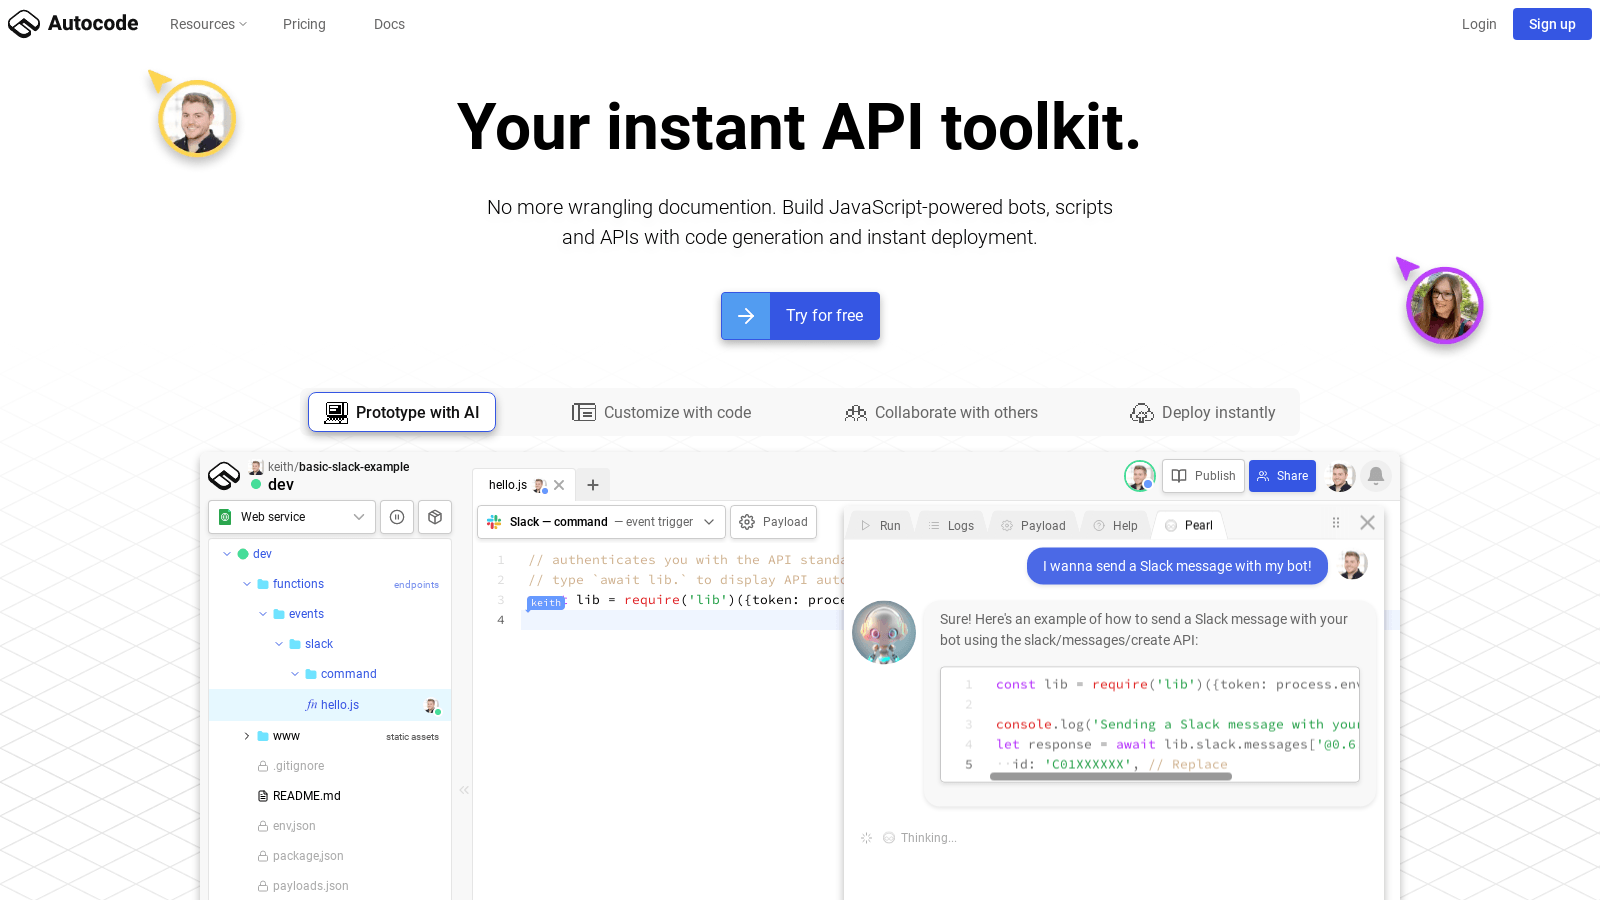Click the 'static assets' label
This screenshot has height=900, width=1600.
point(412,737)
